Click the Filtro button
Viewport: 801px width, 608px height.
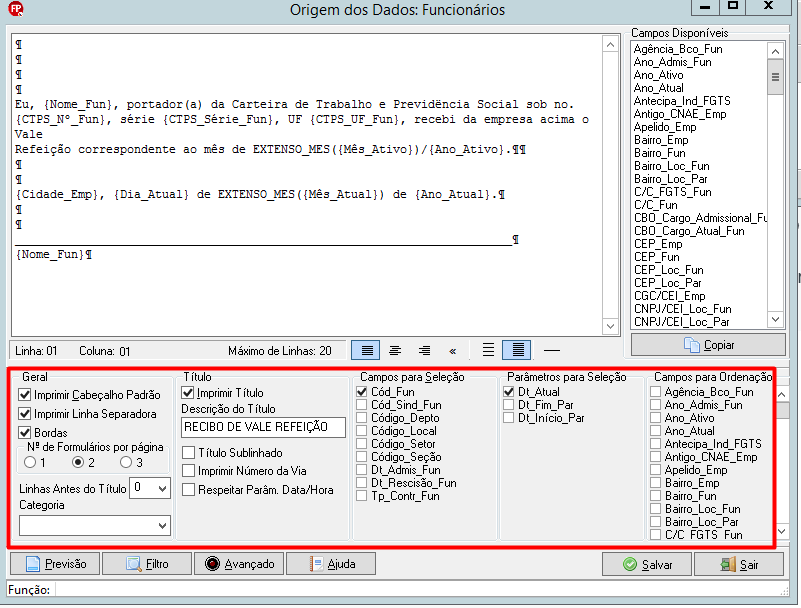147,564
